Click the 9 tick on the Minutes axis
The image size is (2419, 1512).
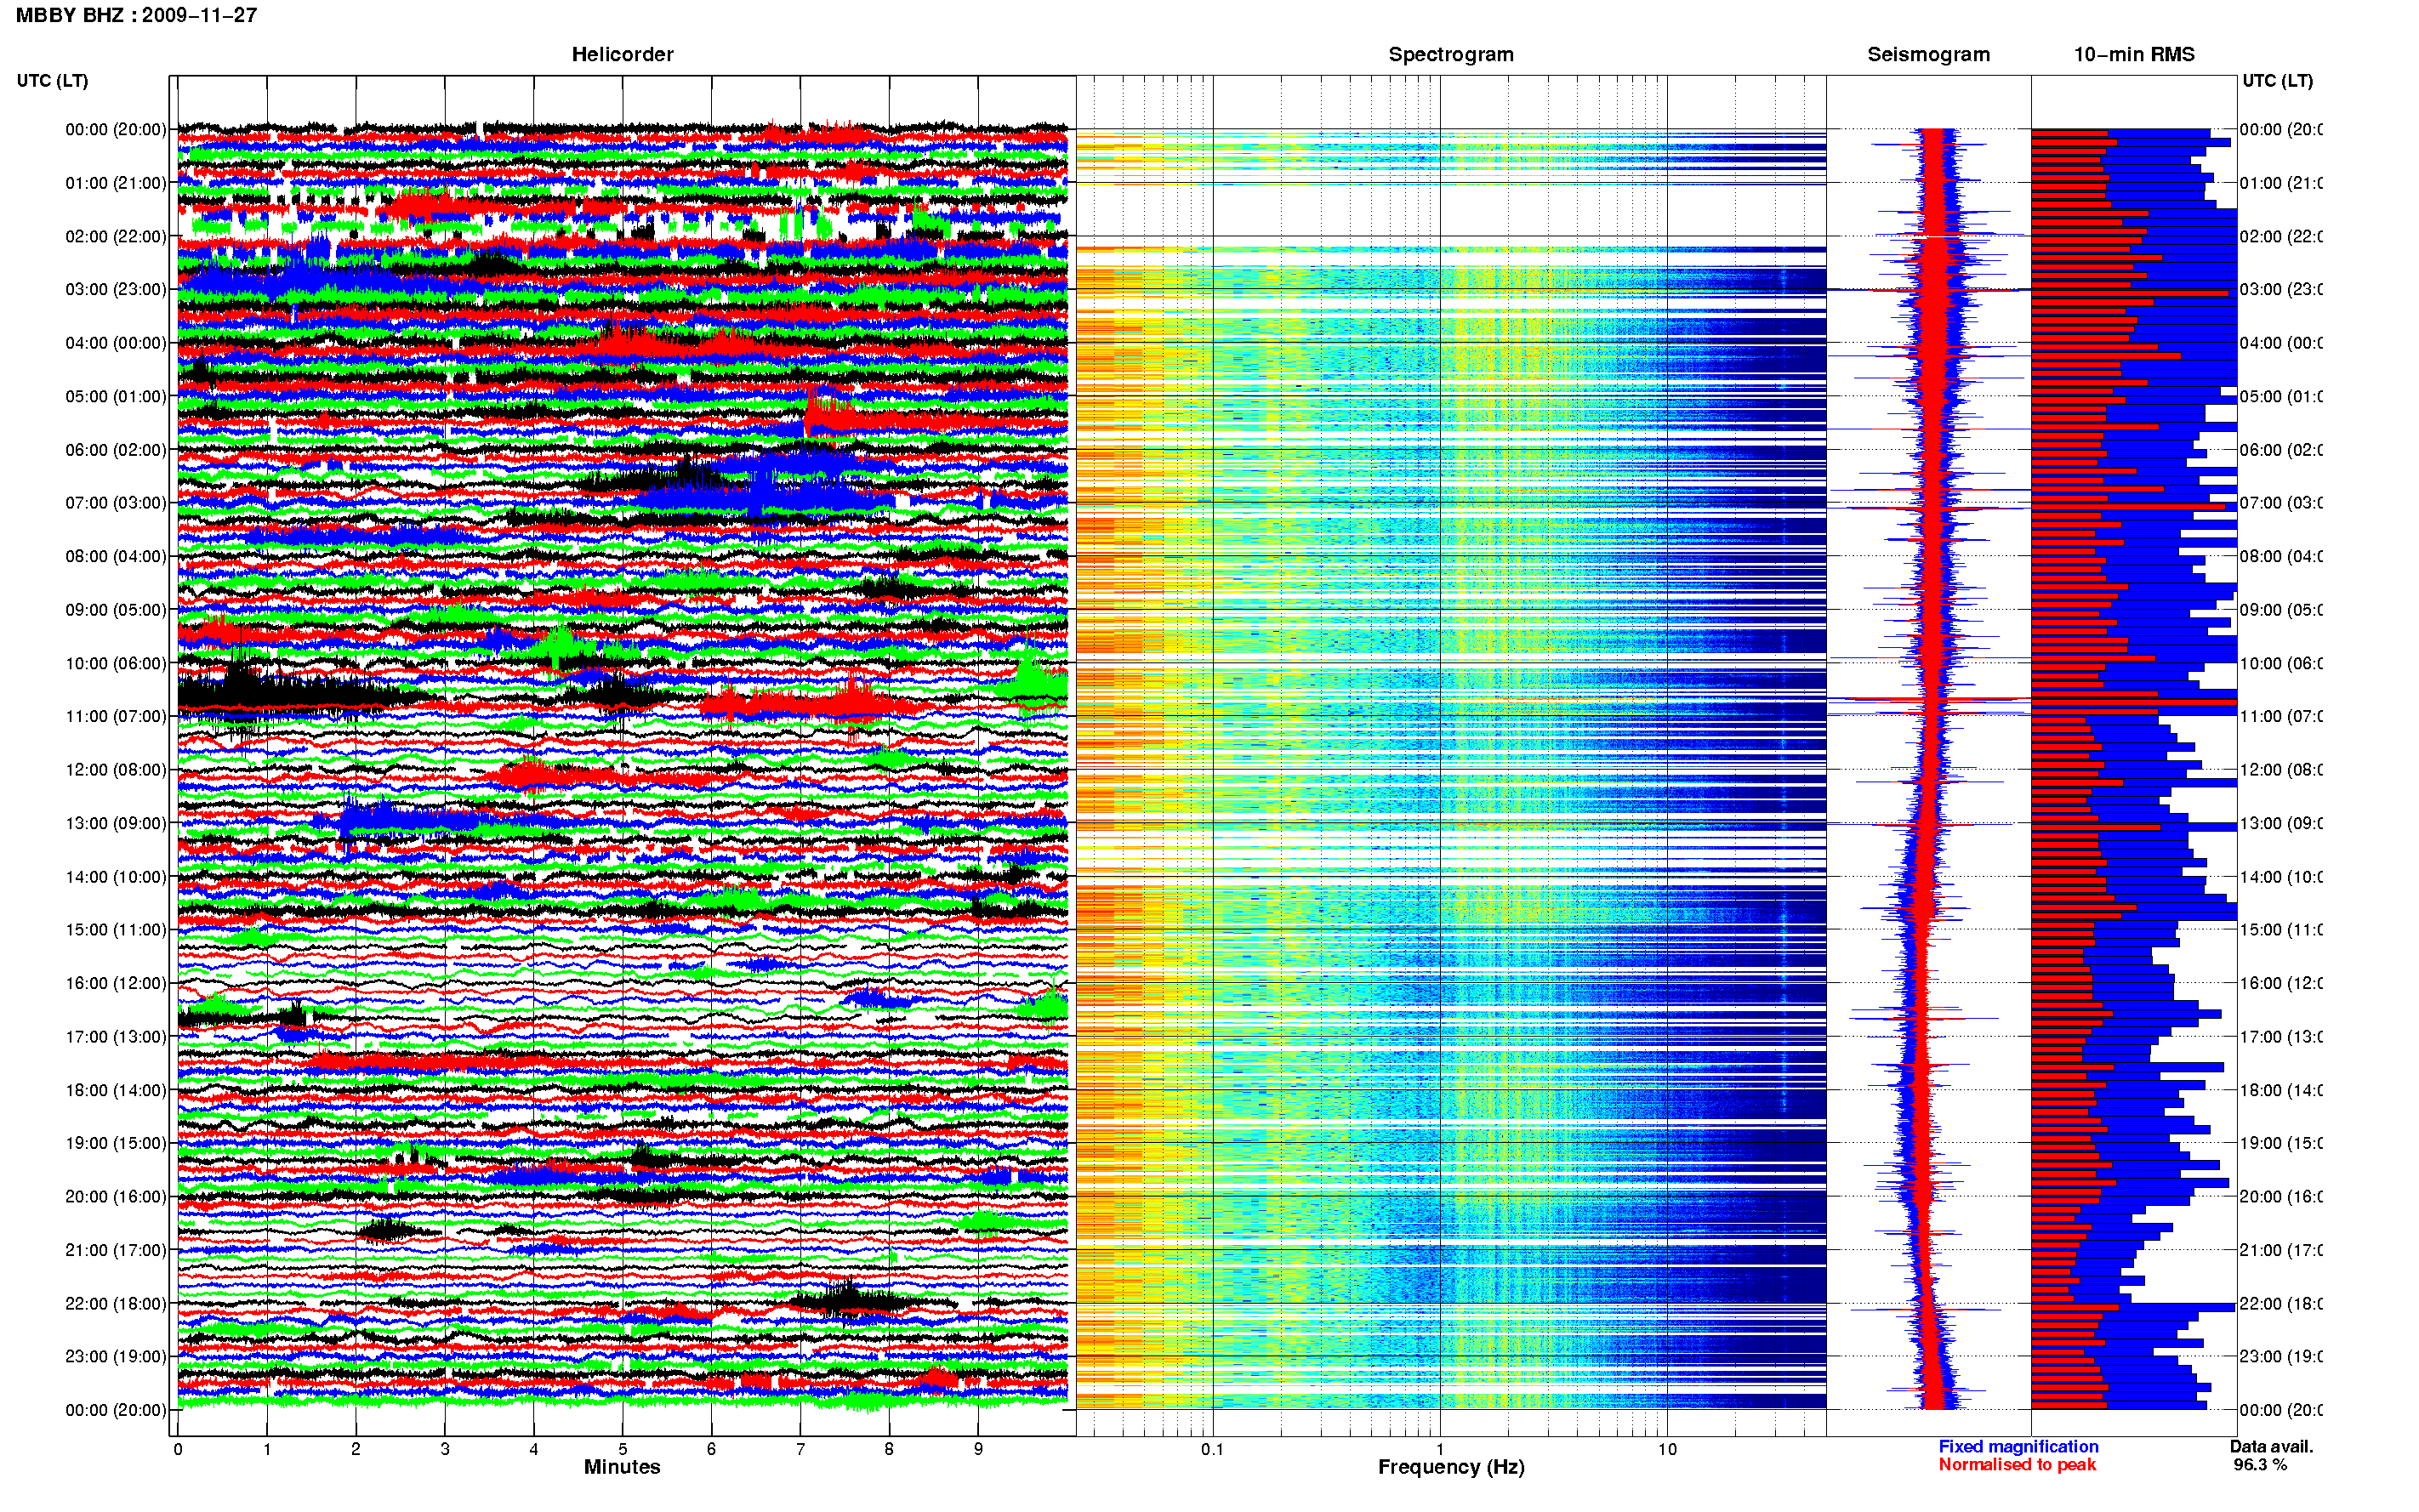pyautogui.click(x=978, y=1449)
